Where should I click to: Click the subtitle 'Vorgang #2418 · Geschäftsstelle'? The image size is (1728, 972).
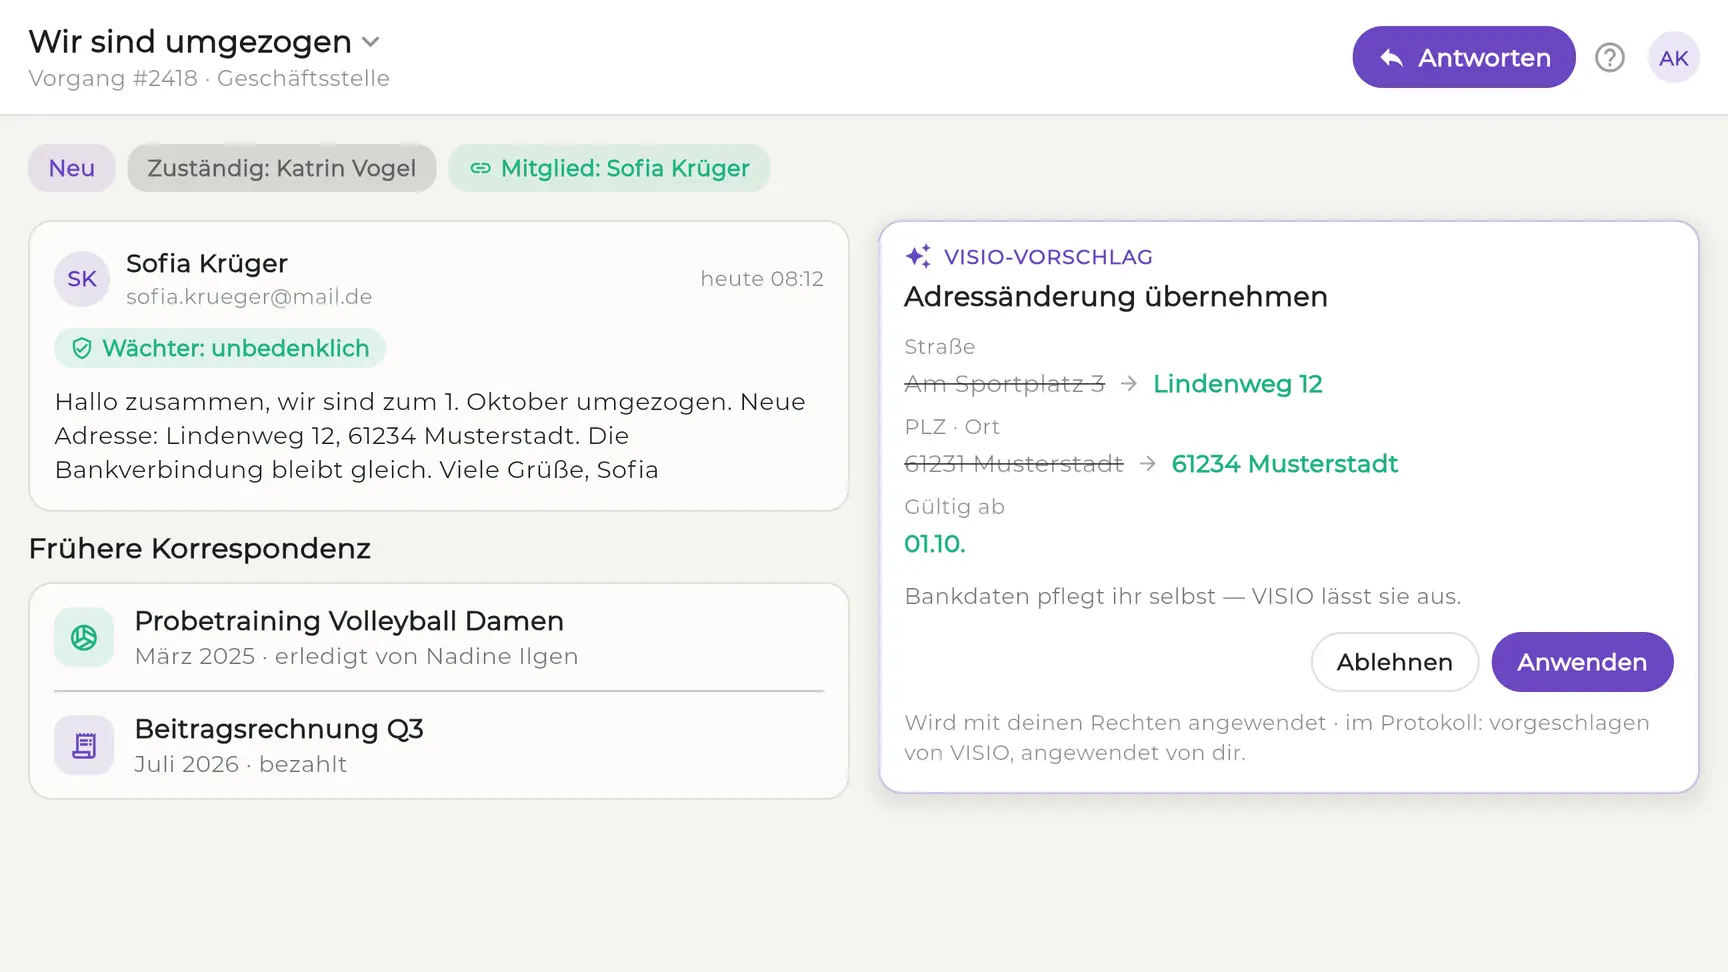[x=209, y=78]
